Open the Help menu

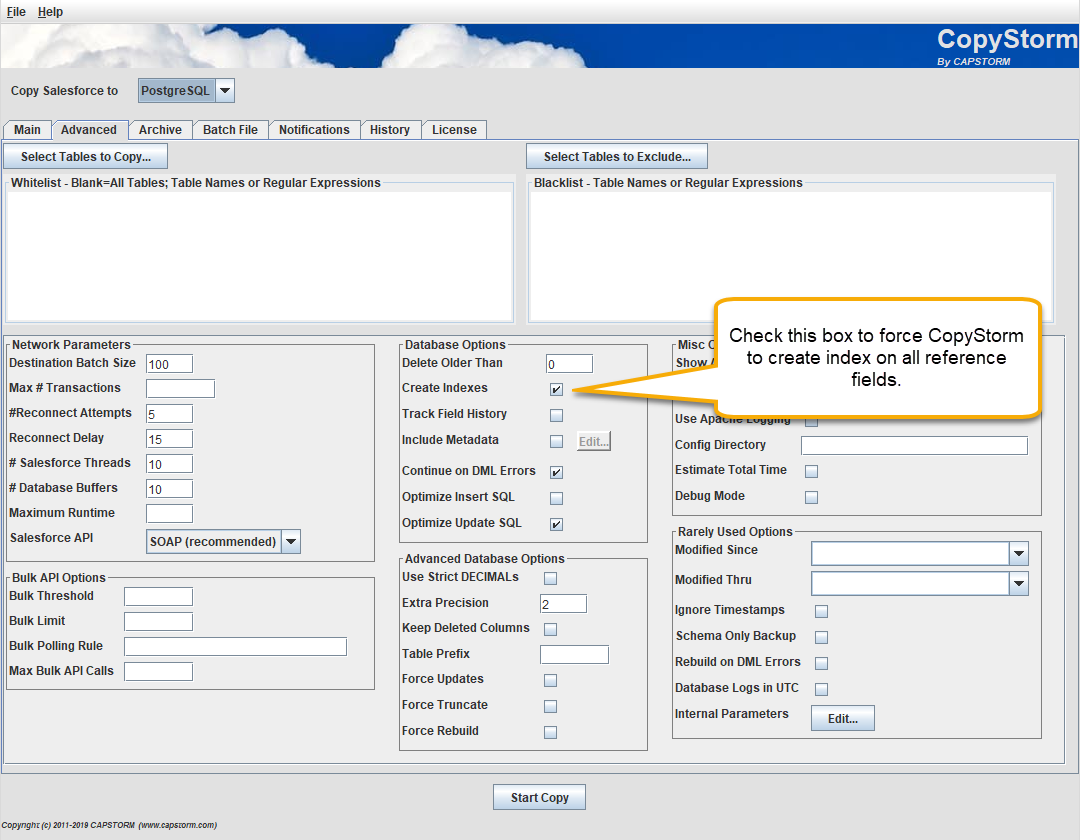click(50, 12)
